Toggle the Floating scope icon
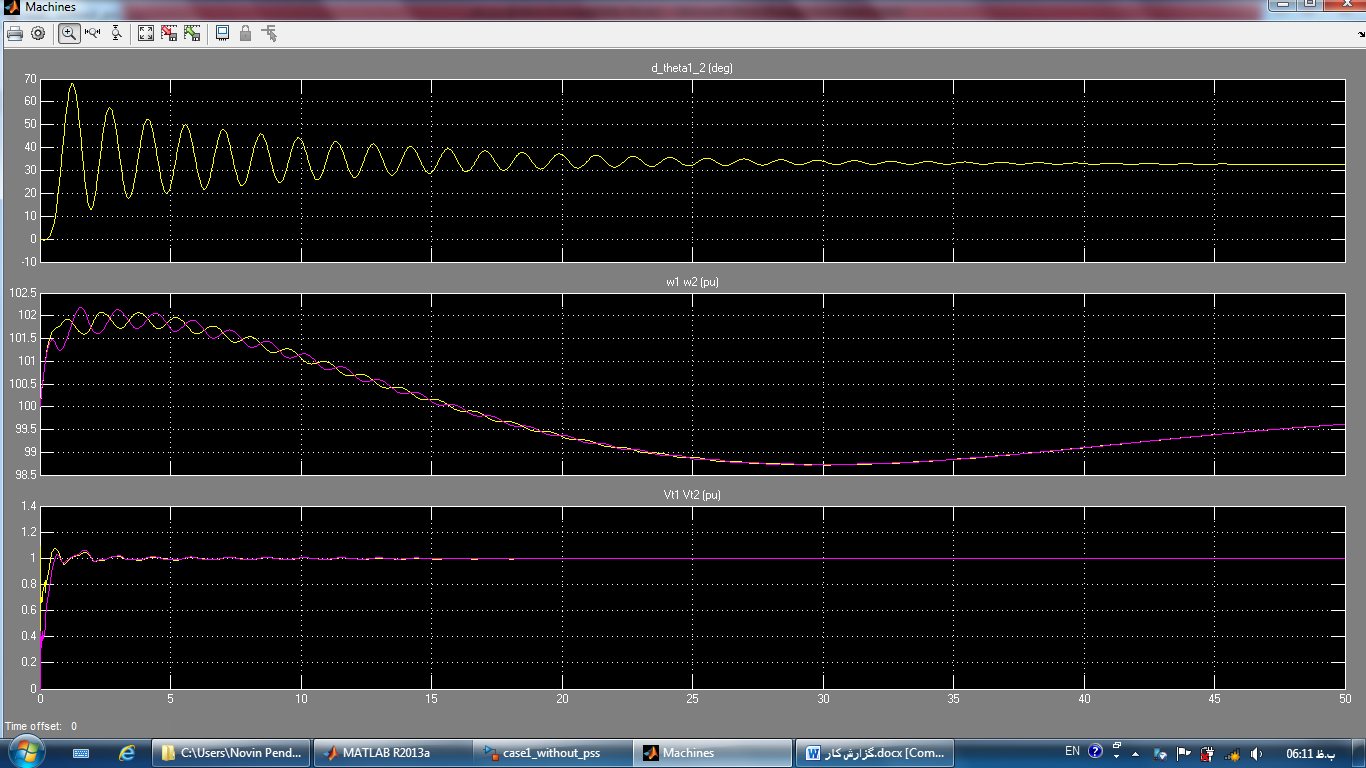The width and height of the screenshot is (1366, 768). coord(222,33)
